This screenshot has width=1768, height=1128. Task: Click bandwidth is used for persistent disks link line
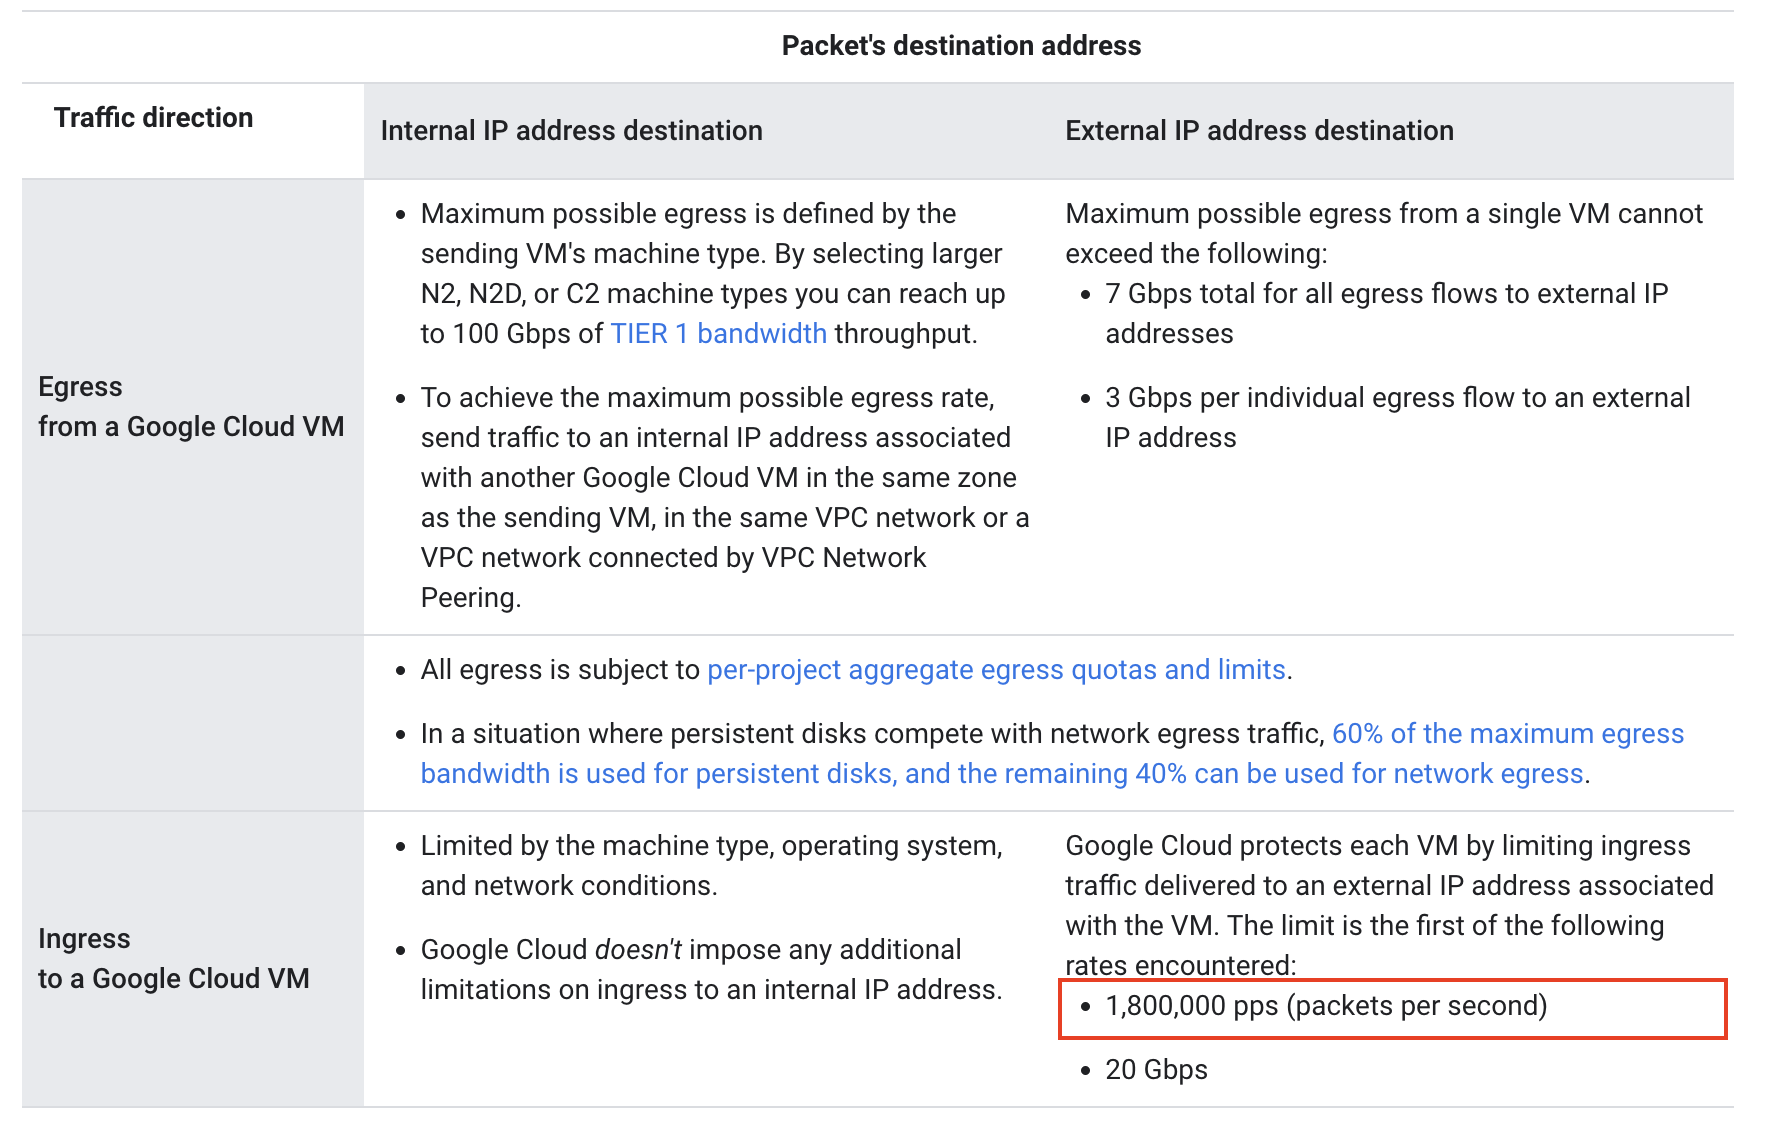click(1002, 773)
